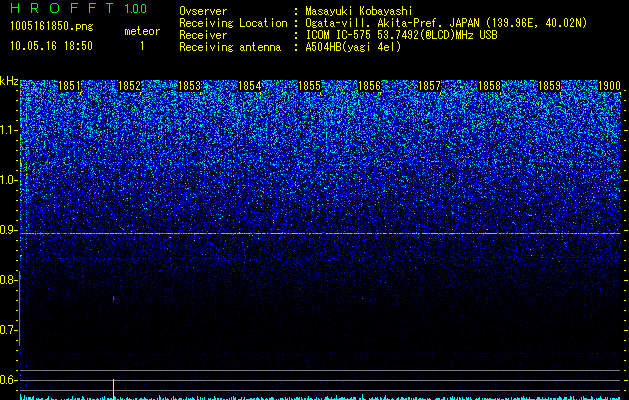Click the Ovserver label
The height and width of the screenshot is (400, 629).
[x=203, y=11]
